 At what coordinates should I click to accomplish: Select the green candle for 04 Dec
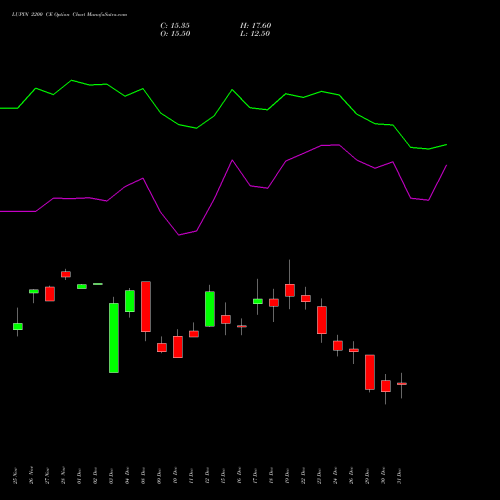(x=130, y=301)
